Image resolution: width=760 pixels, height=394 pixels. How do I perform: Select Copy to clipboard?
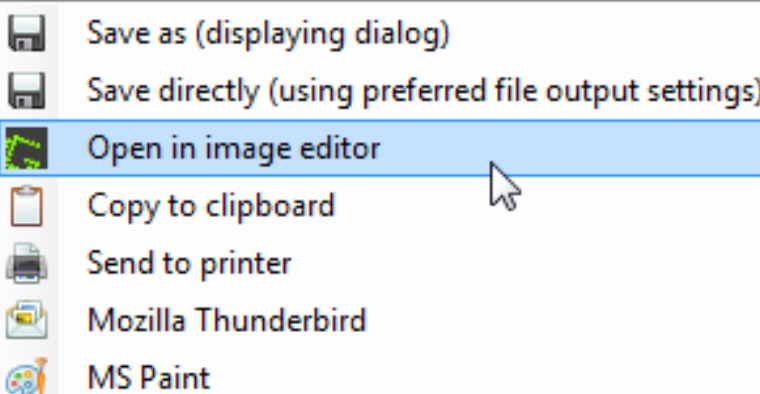click(211, 206)
